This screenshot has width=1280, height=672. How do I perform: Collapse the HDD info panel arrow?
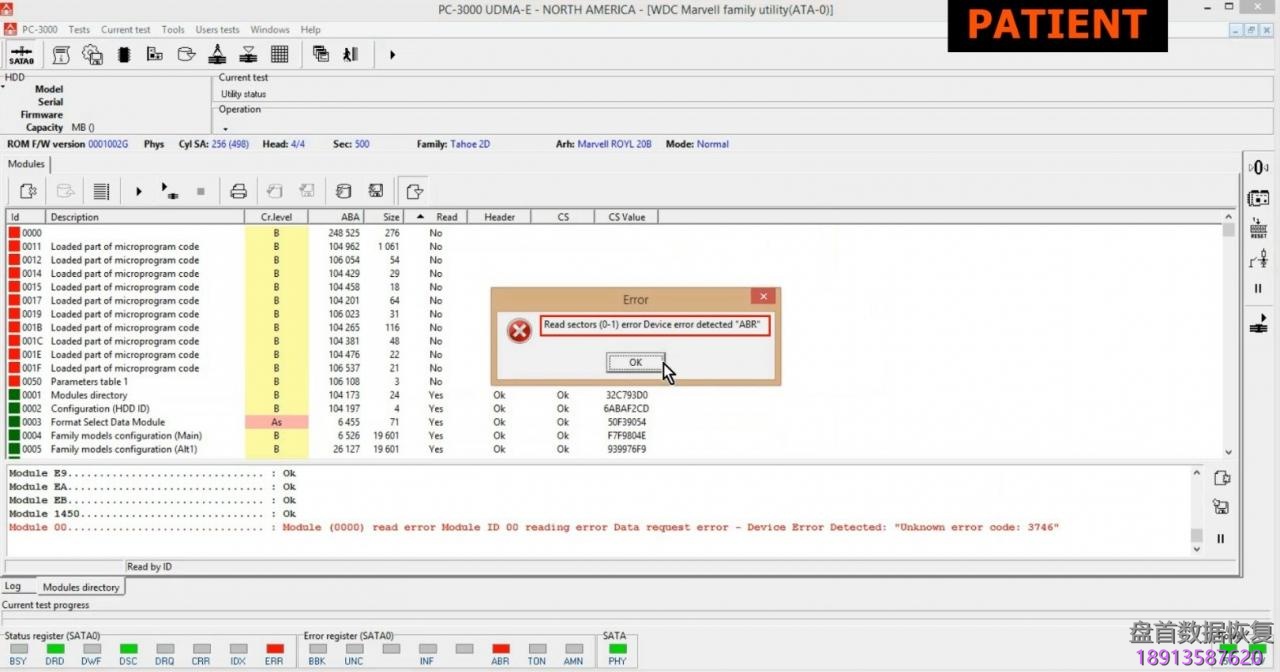pyautogui.click(x=4, y=87)
